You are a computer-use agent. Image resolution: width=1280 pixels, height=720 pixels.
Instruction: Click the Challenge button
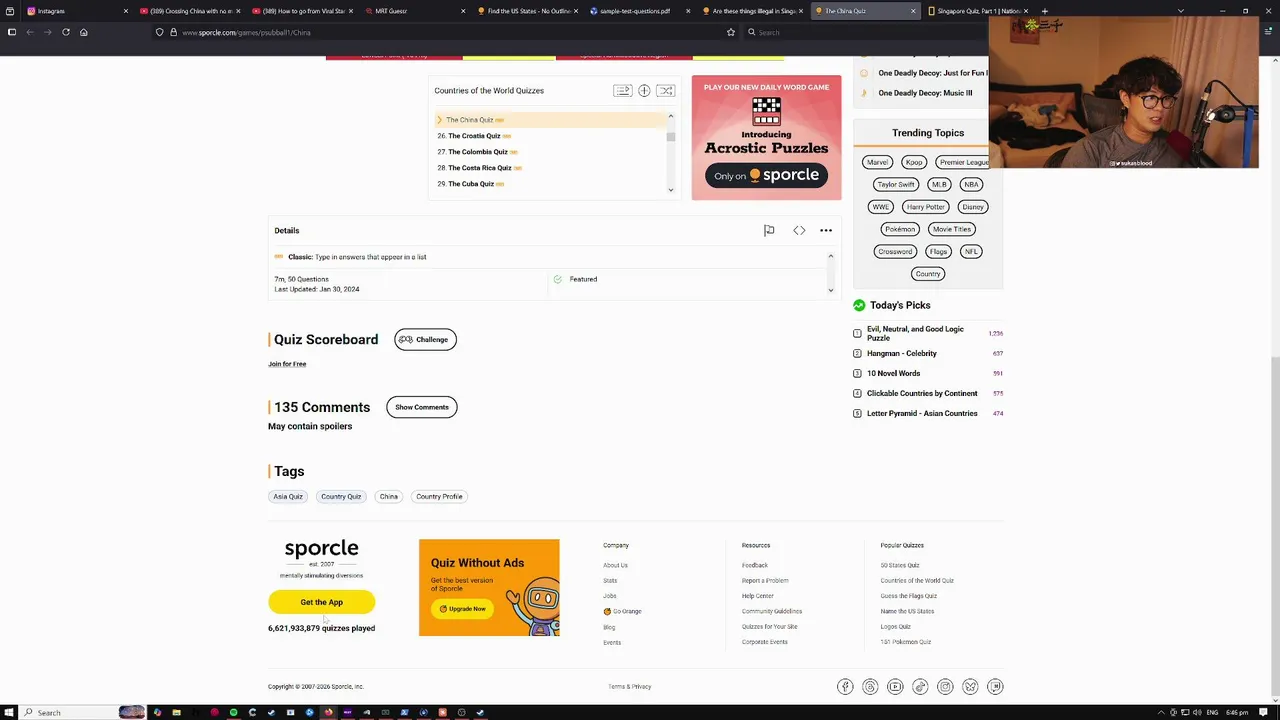(x=425, y=340)
